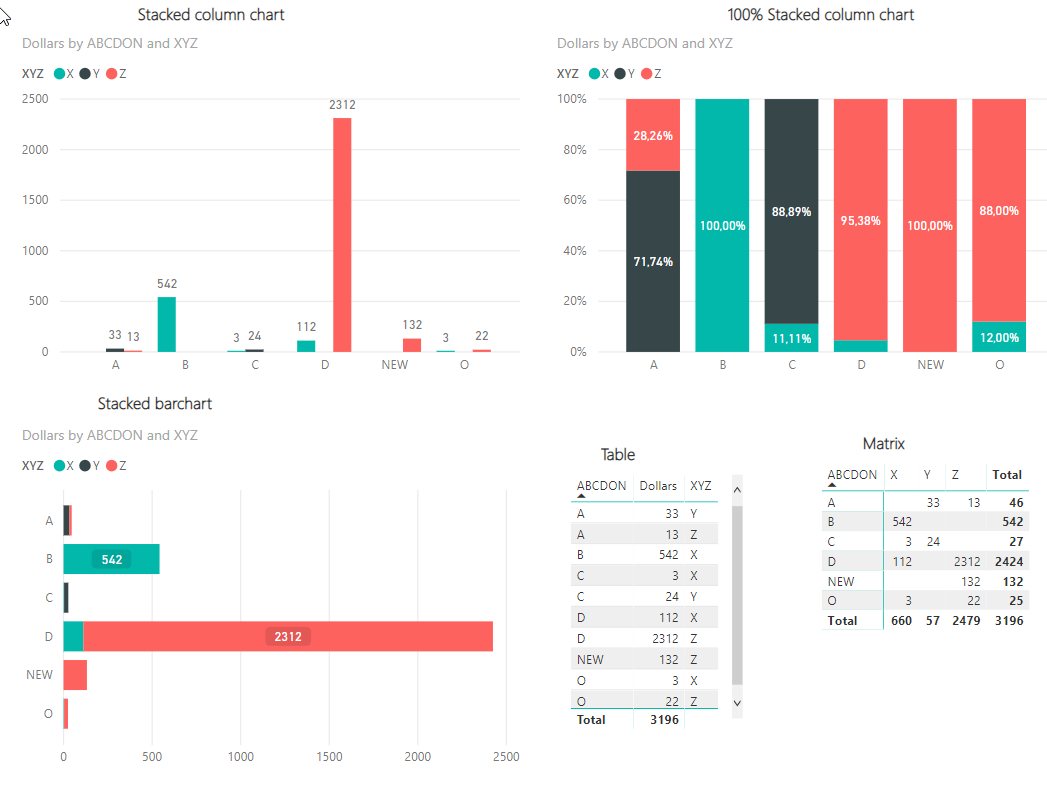Select Y legend marker in Stacked barchart
1047x800 pixels.
pyautogui.click(x=85, y=465)
